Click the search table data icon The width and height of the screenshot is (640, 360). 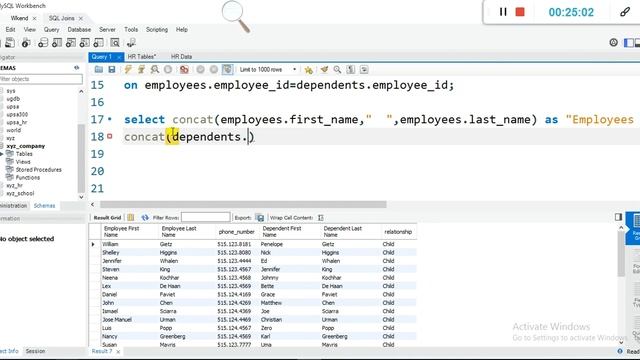pos(115,42)
